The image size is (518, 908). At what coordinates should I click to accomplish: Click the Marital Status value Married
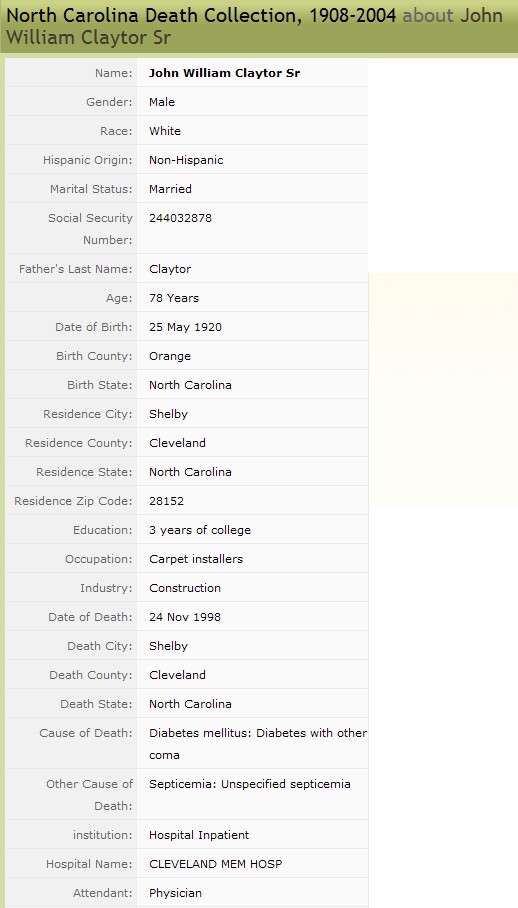tap(170, 189)
